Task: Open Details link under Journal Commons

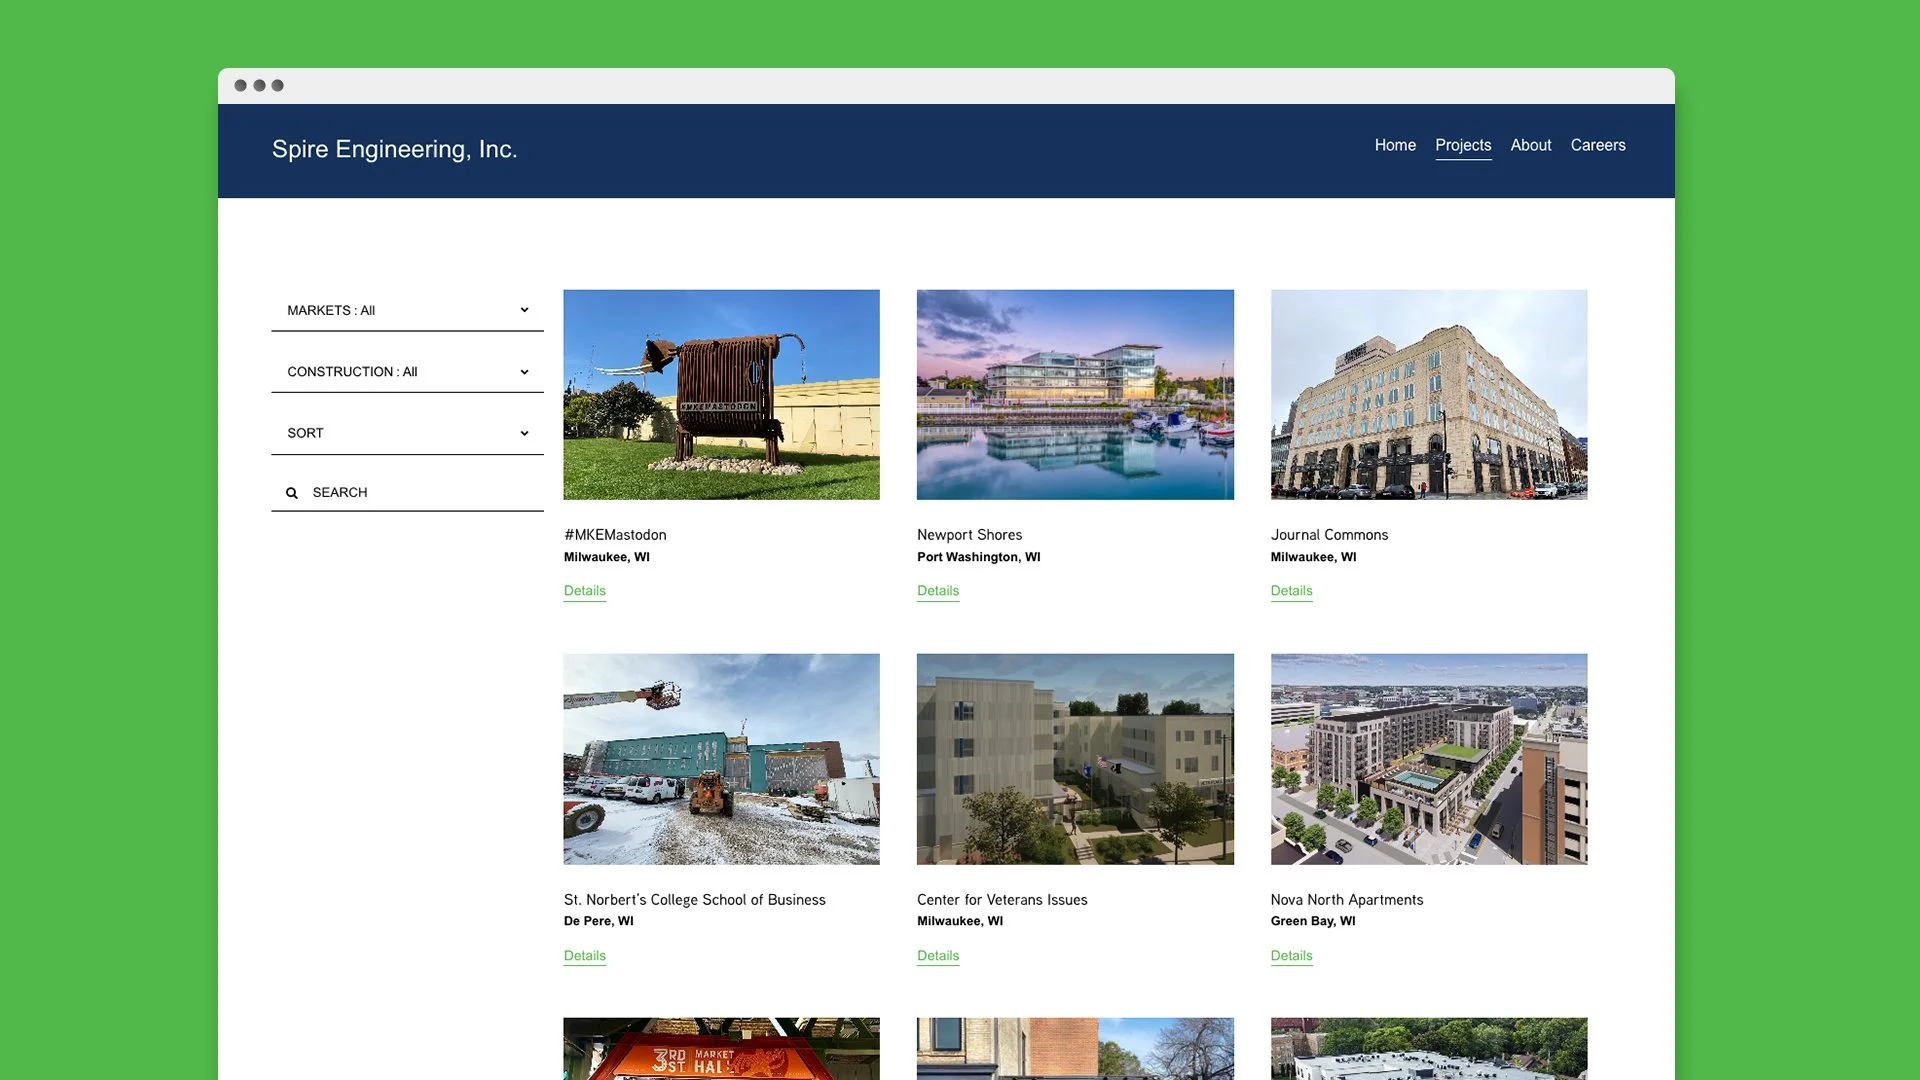Action: 1291,591
